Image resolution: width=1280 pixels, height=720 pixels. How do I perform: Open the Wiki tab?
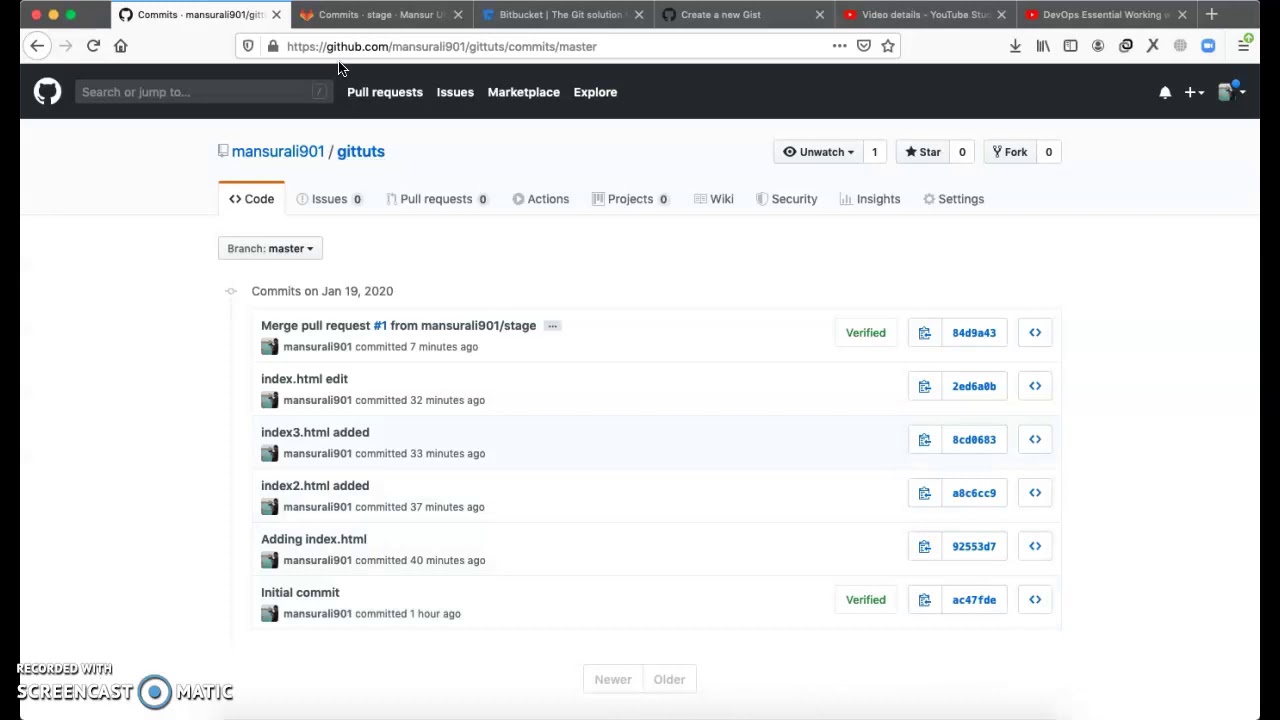(714, 199)
